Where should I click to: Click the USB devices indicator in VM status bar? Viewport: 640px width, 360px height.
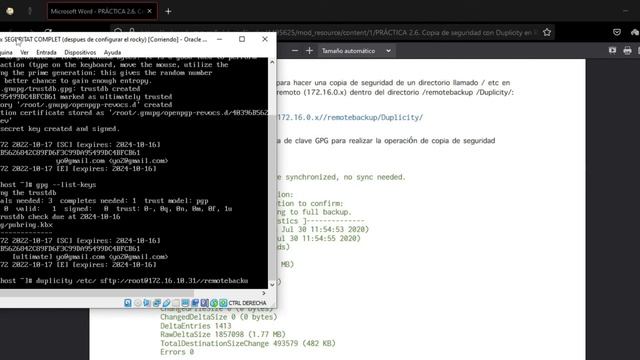(166, 303)
